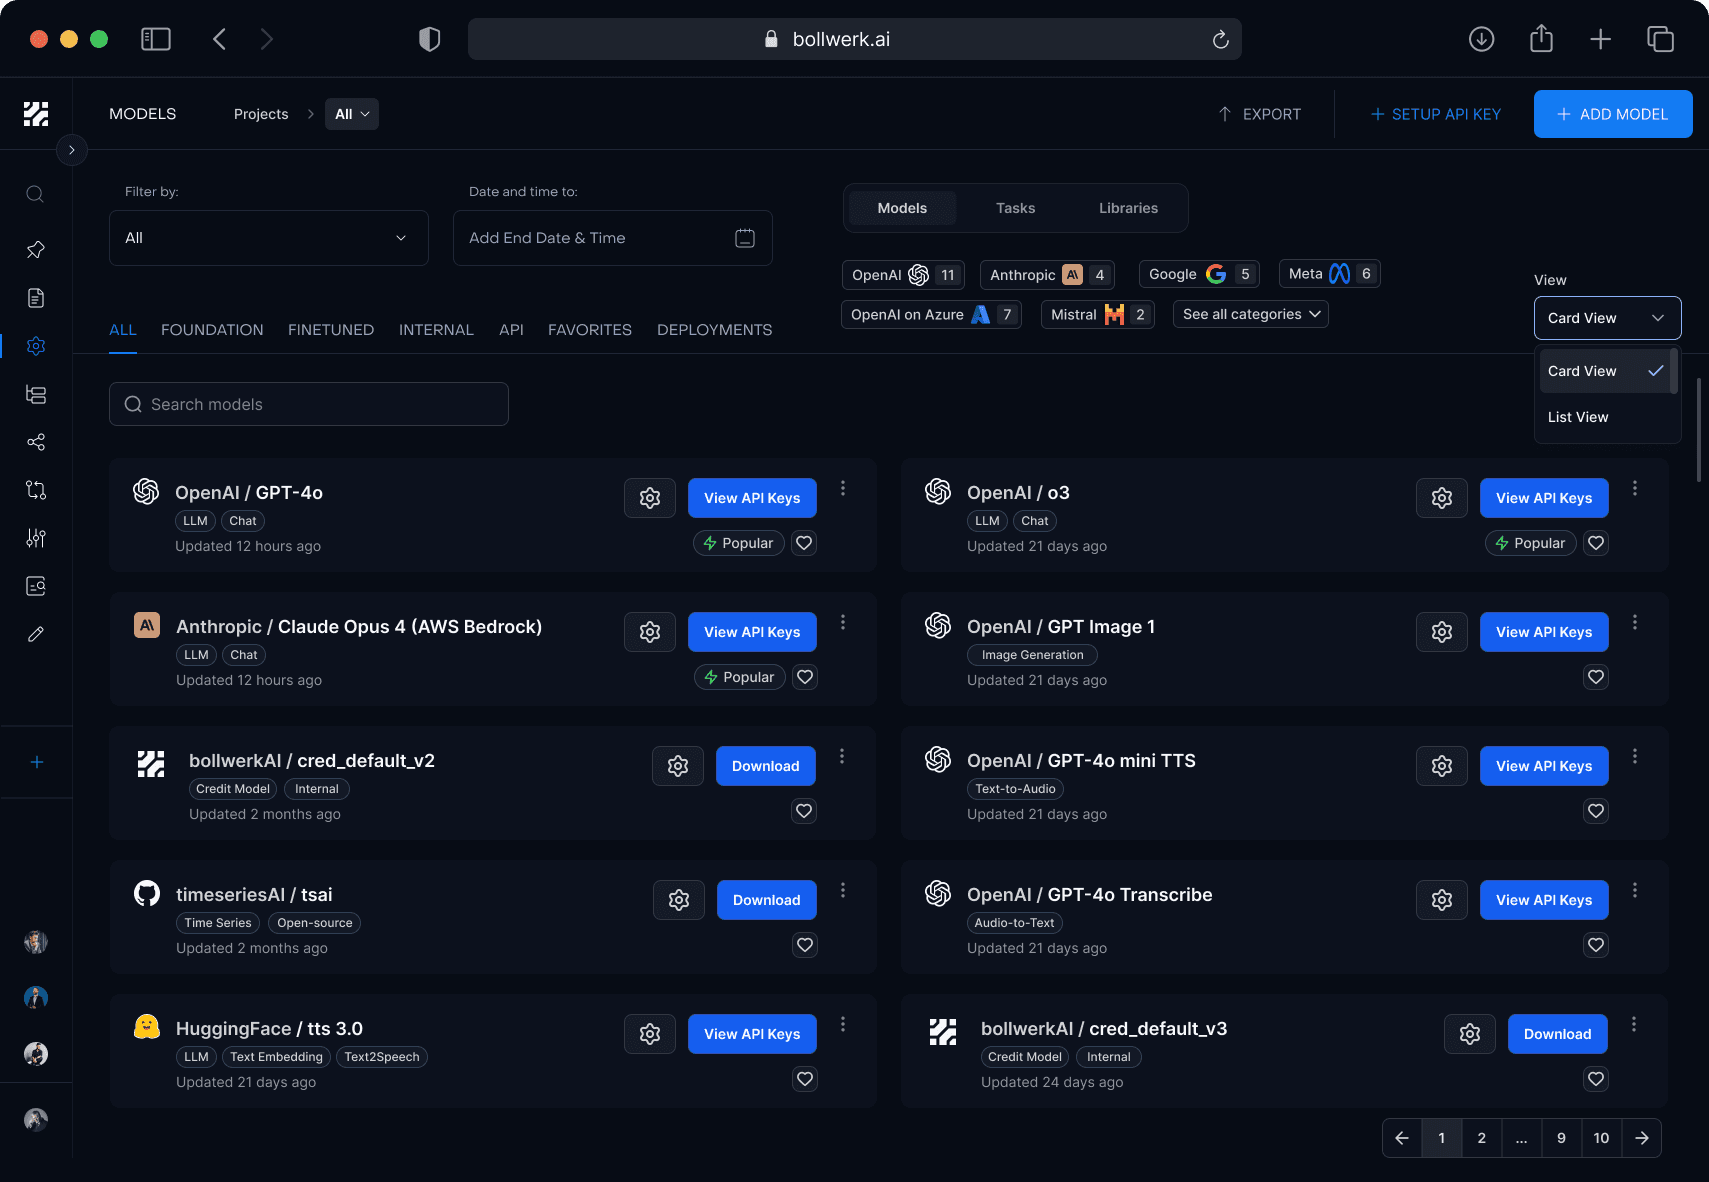Open settings gear for cred_default_v2
The height and width of the screenshot is (1182, 1709).
pyautogui.click(x=678, y=766)
